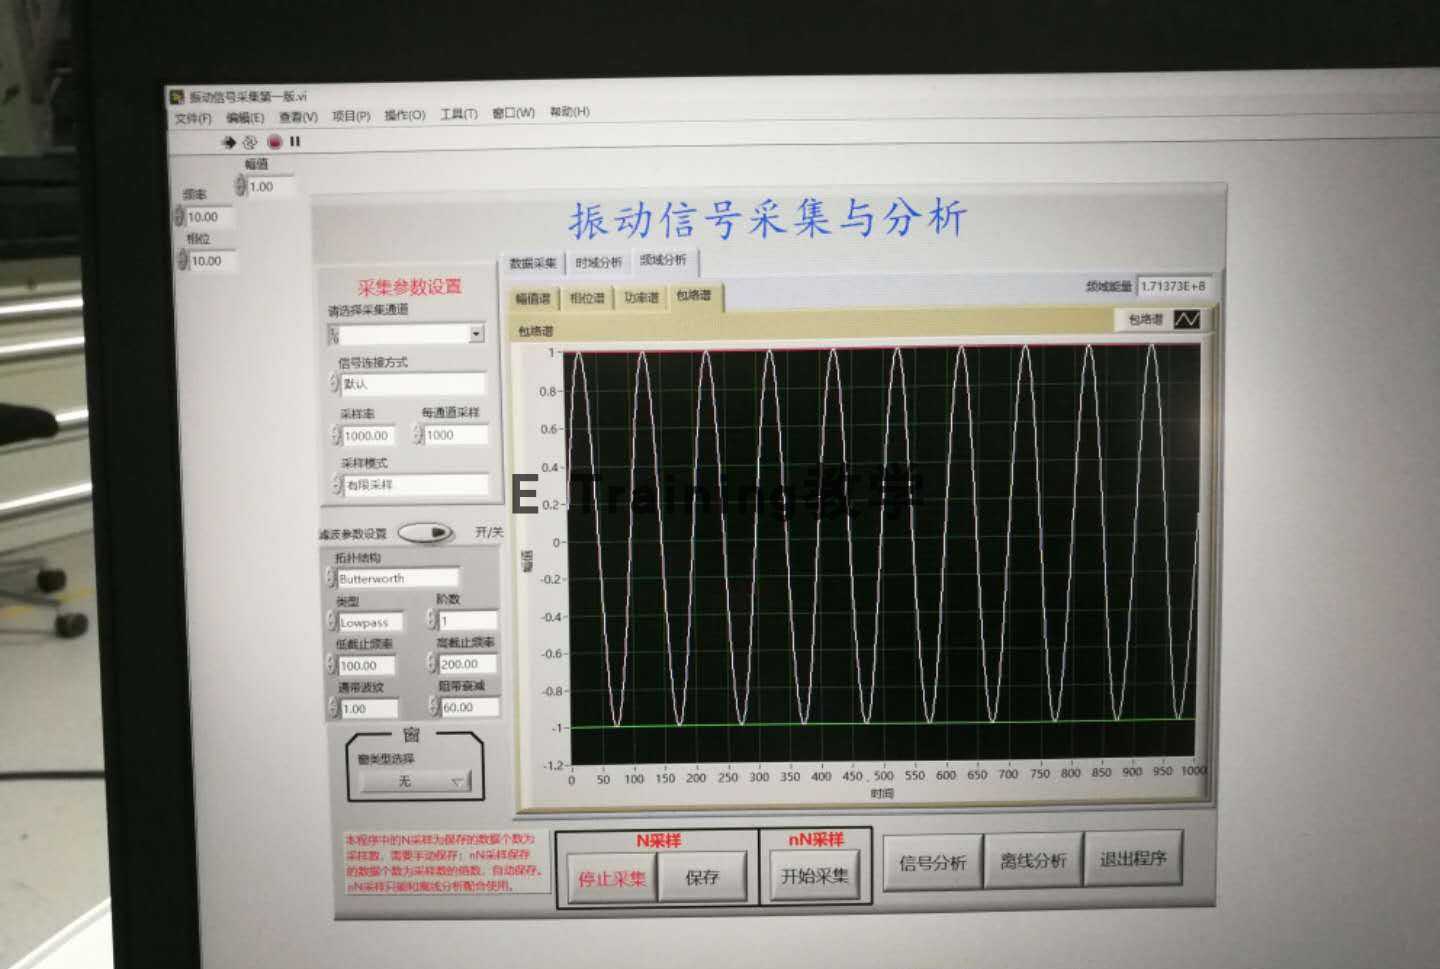
Task: Click the 信号连接方式 ring selector showing 默认
Action: tap(413, 384)
